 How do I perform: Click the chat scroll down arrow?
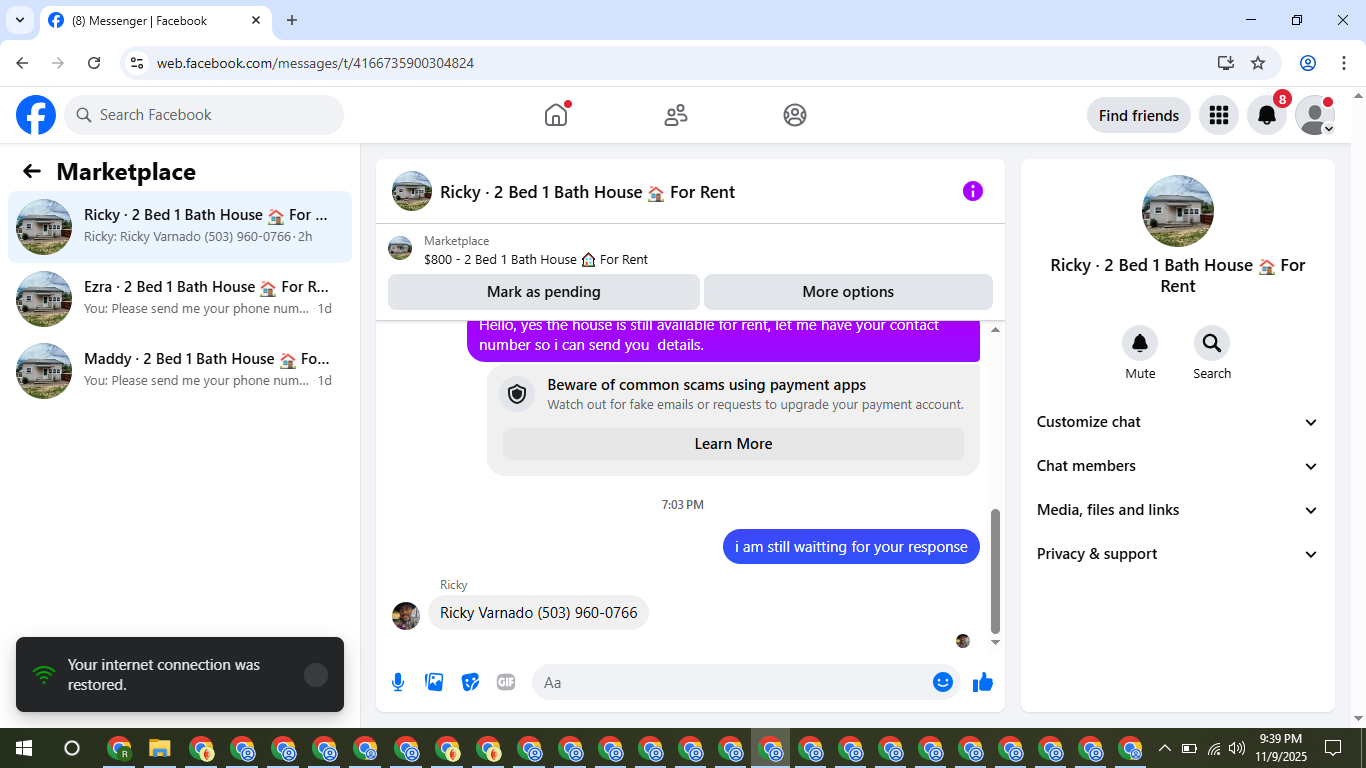pos(995,642)
